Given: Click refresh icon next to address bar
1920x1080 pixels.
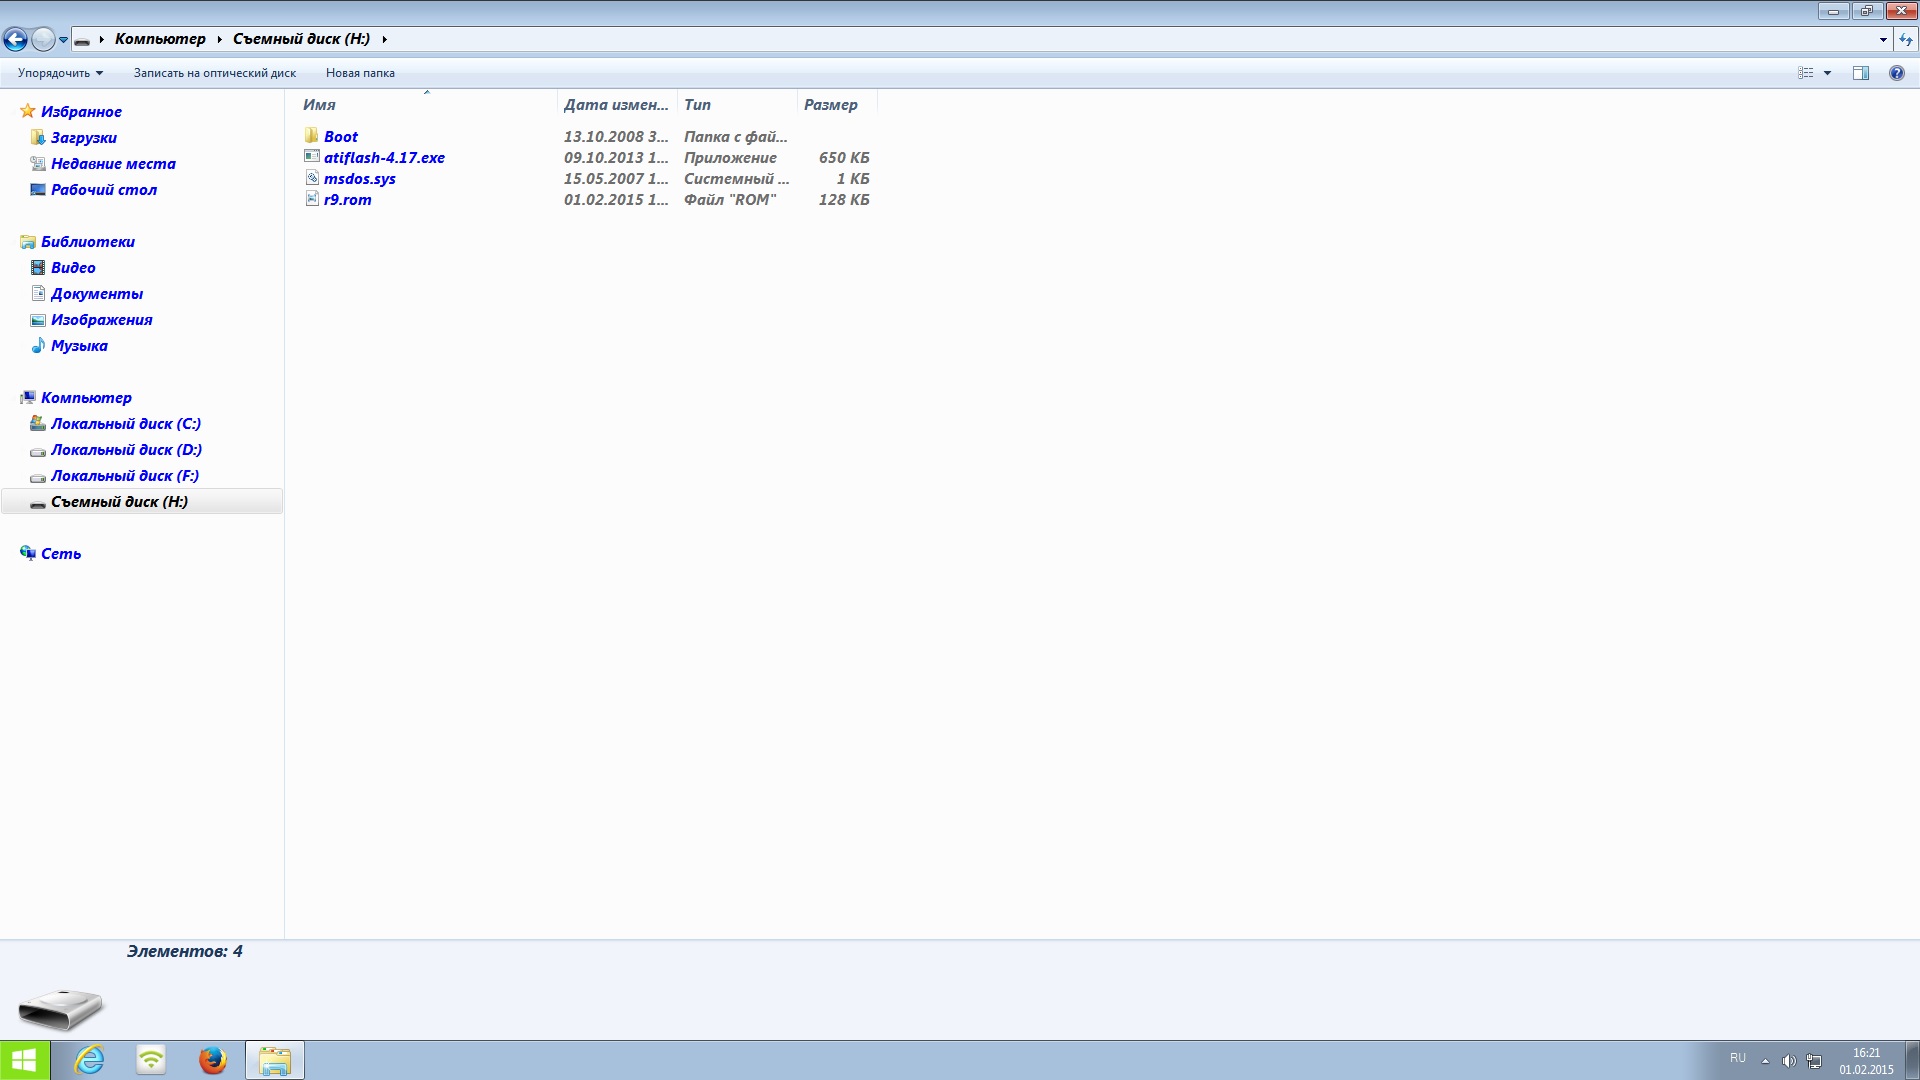Looking at the screenshot, I should [1906, 39].
